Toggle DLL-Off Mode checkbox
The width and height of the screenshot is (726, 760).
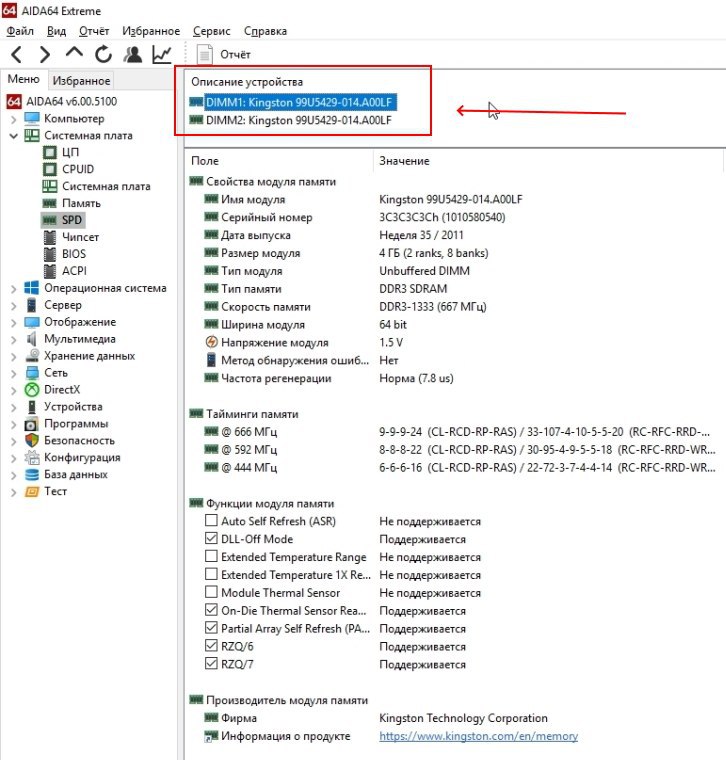pyautogui.click(x=211, y=538)
